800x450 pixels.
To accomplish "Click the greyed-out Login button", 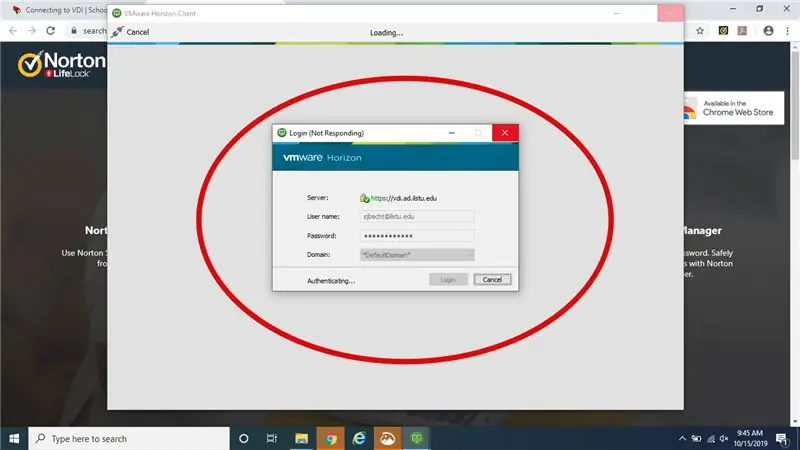I will coord(448,280).
